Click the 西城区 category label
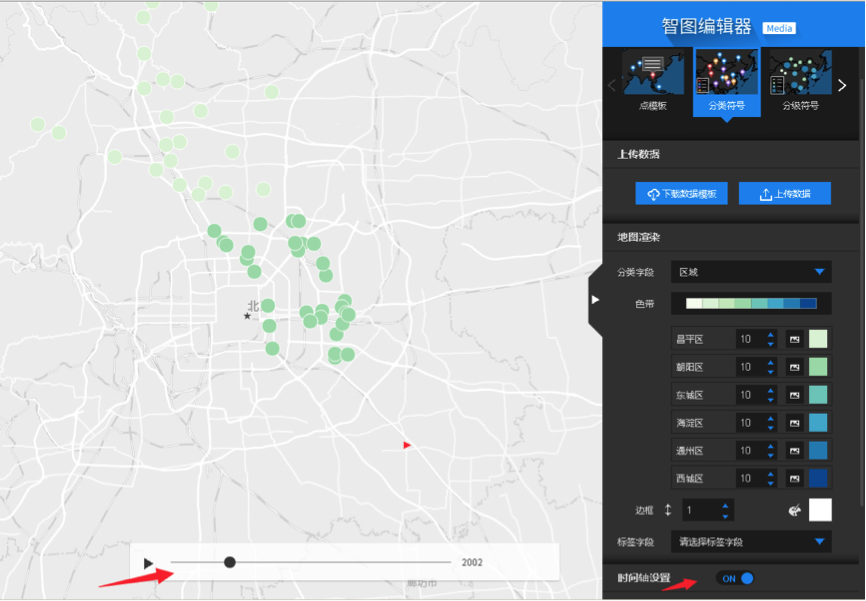The image size is (866, 601). click(x=689, y=478)
